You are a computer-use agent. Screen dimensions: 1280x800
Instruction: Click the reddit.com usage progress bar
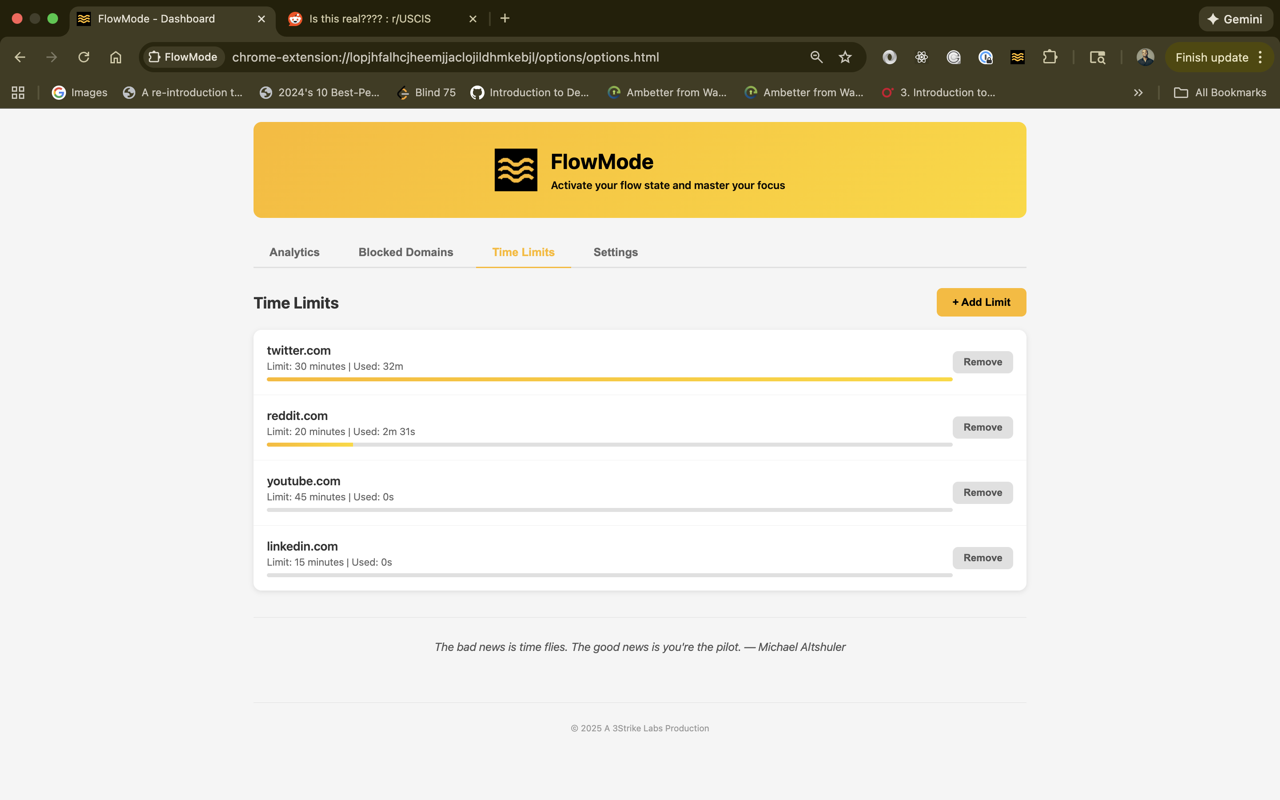click(x=609, y=444)
